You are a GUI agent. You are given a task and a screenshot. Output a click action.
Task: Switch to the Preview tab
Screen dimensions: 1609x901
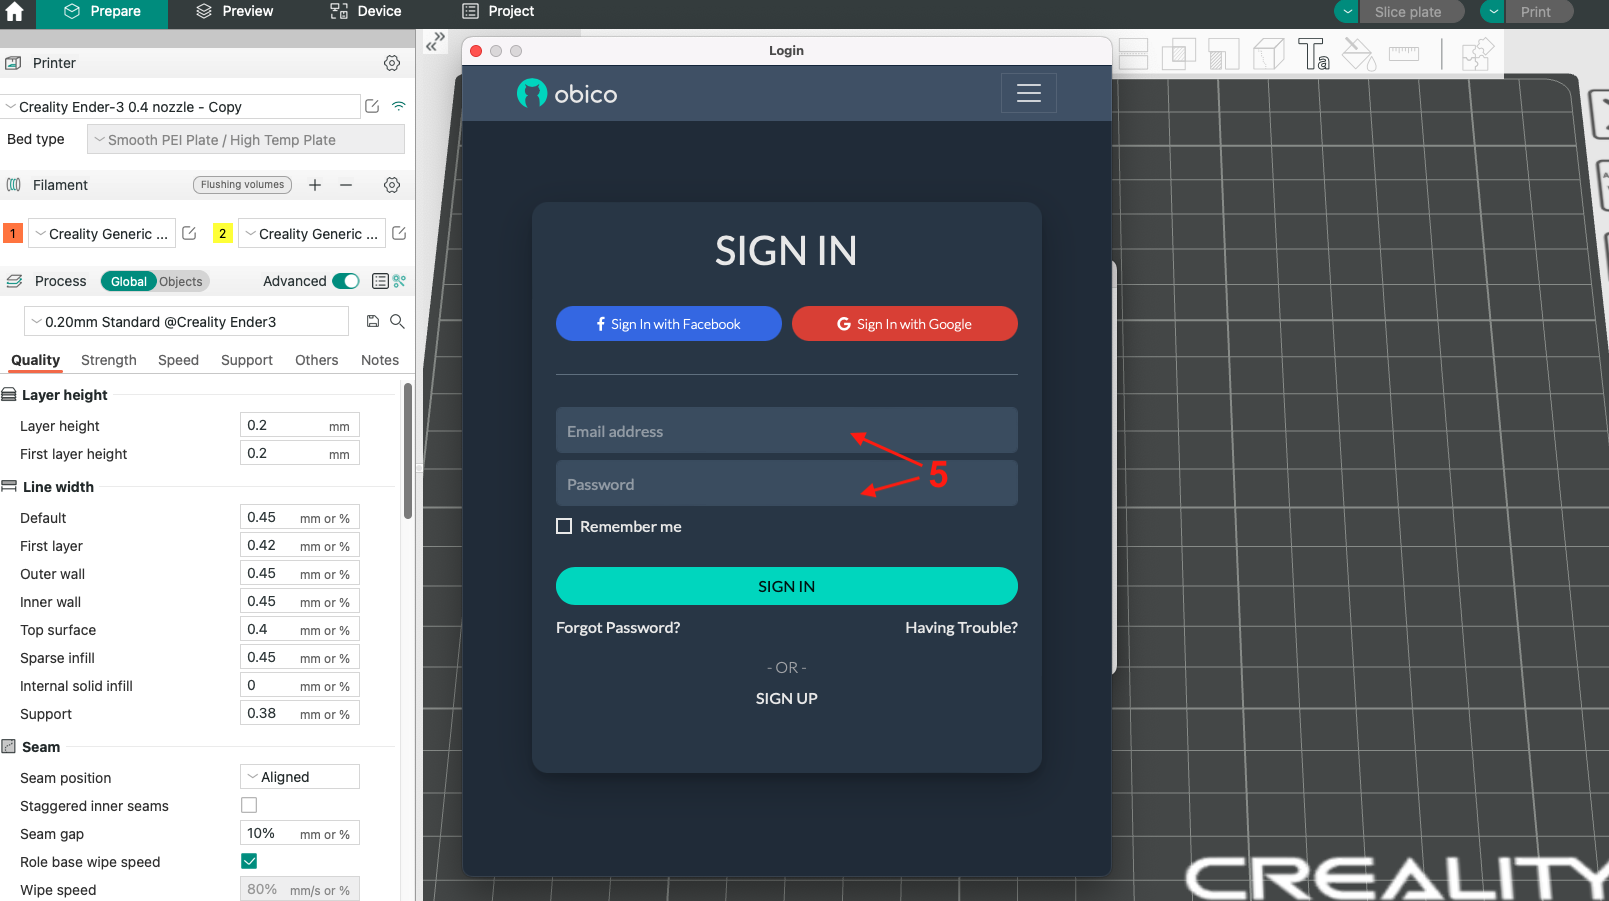tap(235, 12)
